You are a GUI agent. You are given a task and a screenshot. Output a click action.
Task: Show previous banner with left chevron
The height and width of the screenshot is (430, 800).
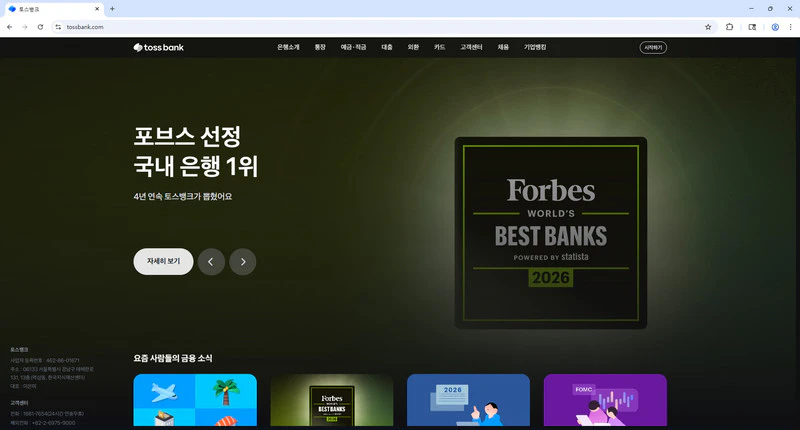211,262
